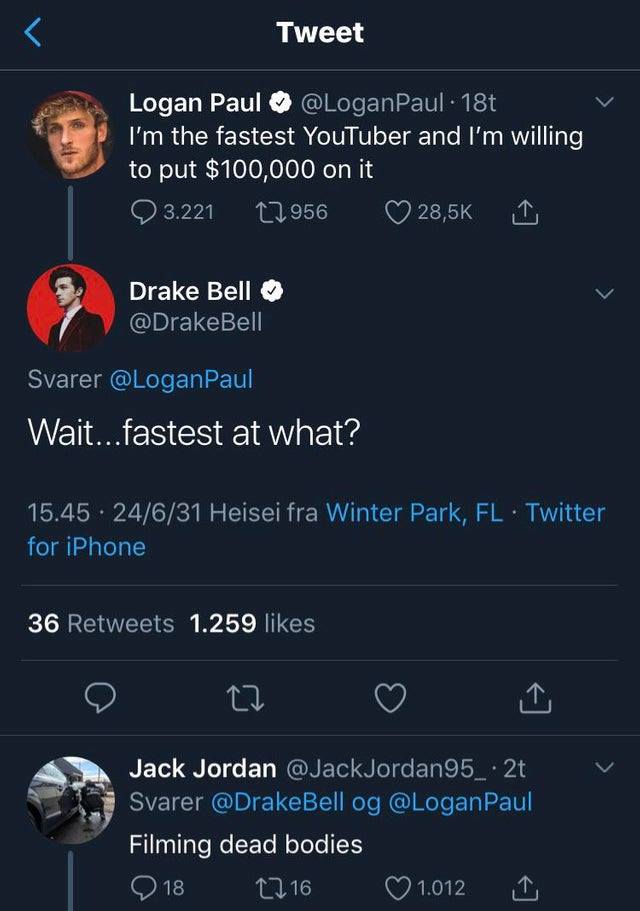The height and width of the screenshot is (911, 640).
Task: Like Logan Paul's tweet with 28,5K likes
Action: point(398,212)
